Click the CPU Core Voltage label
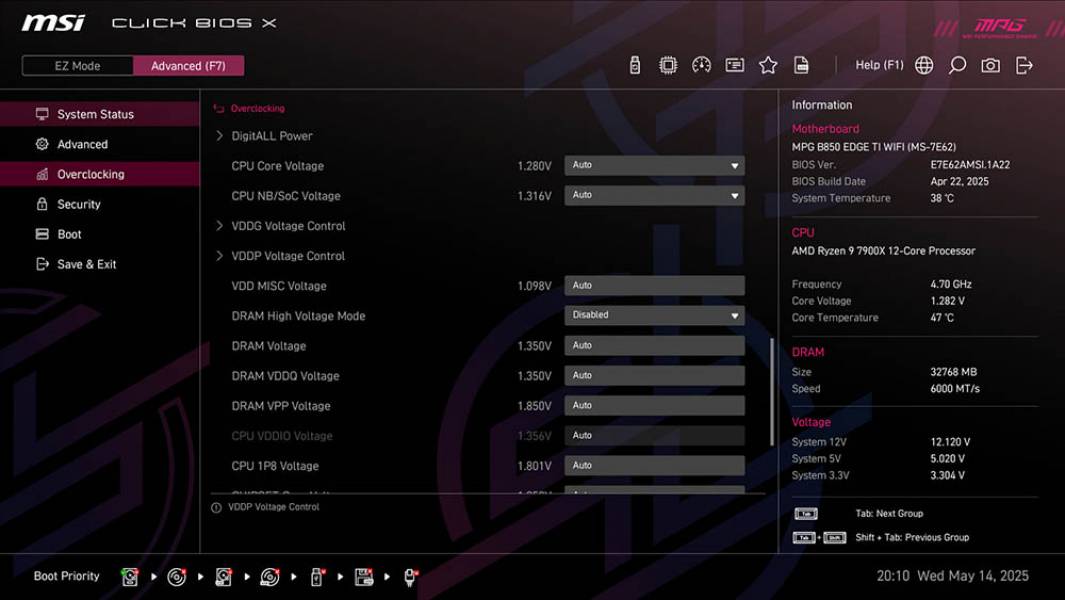Viewport: 1065px width, 600px height. click(x=277, y=166)
